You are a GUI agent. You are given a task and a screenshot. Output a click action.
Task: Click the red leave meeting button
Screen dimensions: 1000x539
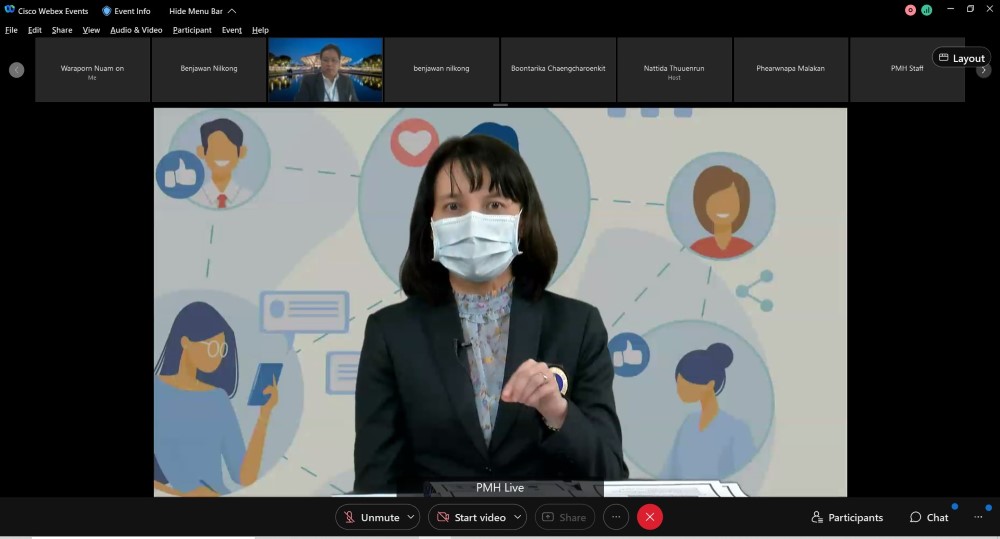[650, 517]
